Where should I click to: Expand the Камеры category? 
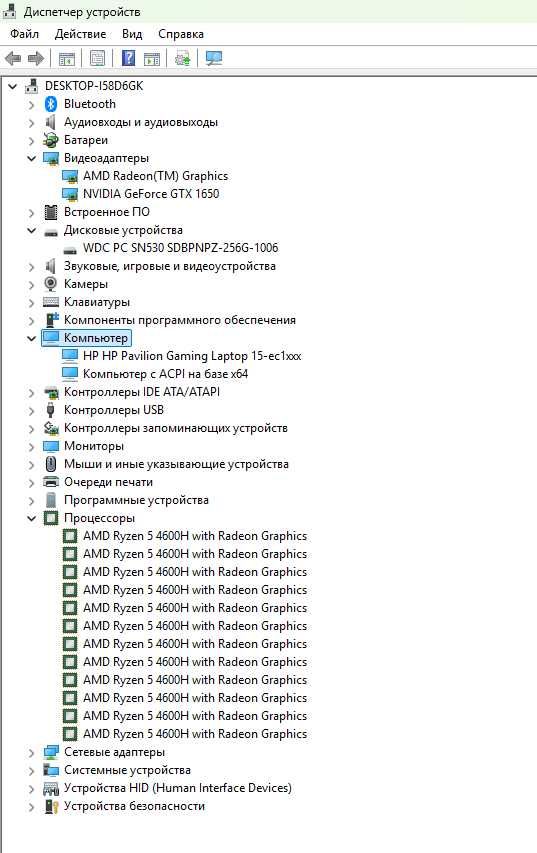(x=32, y=284)
